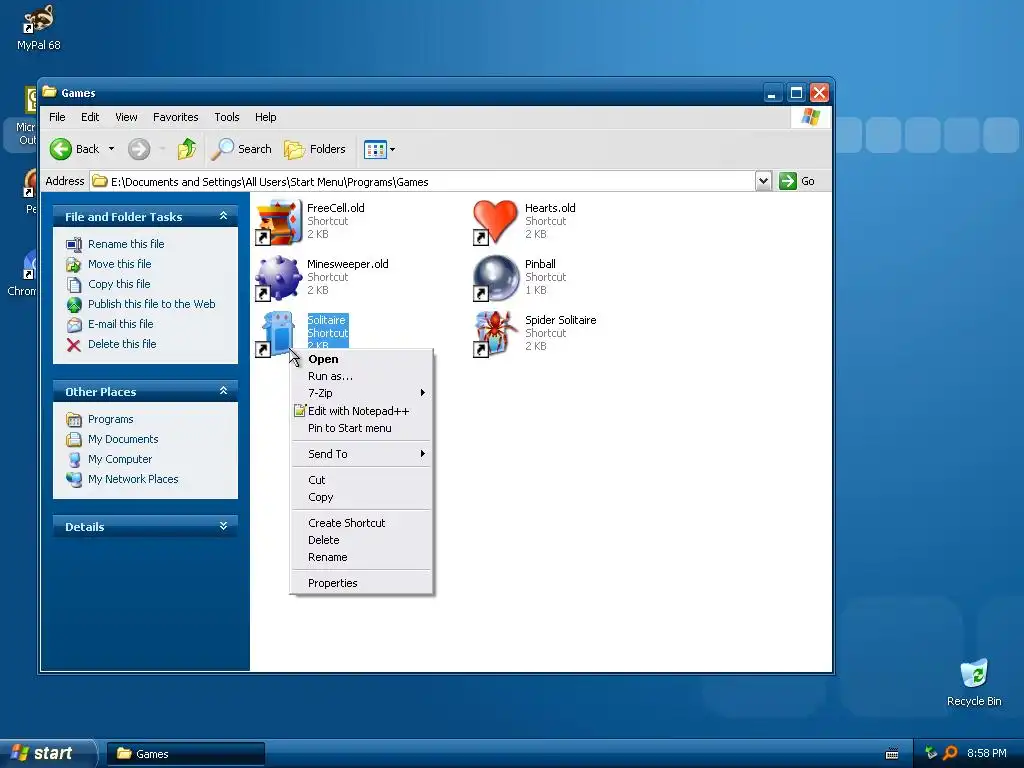Click the red X delete icon
This screenshot has width=1024, height=768.
point(74,345)
